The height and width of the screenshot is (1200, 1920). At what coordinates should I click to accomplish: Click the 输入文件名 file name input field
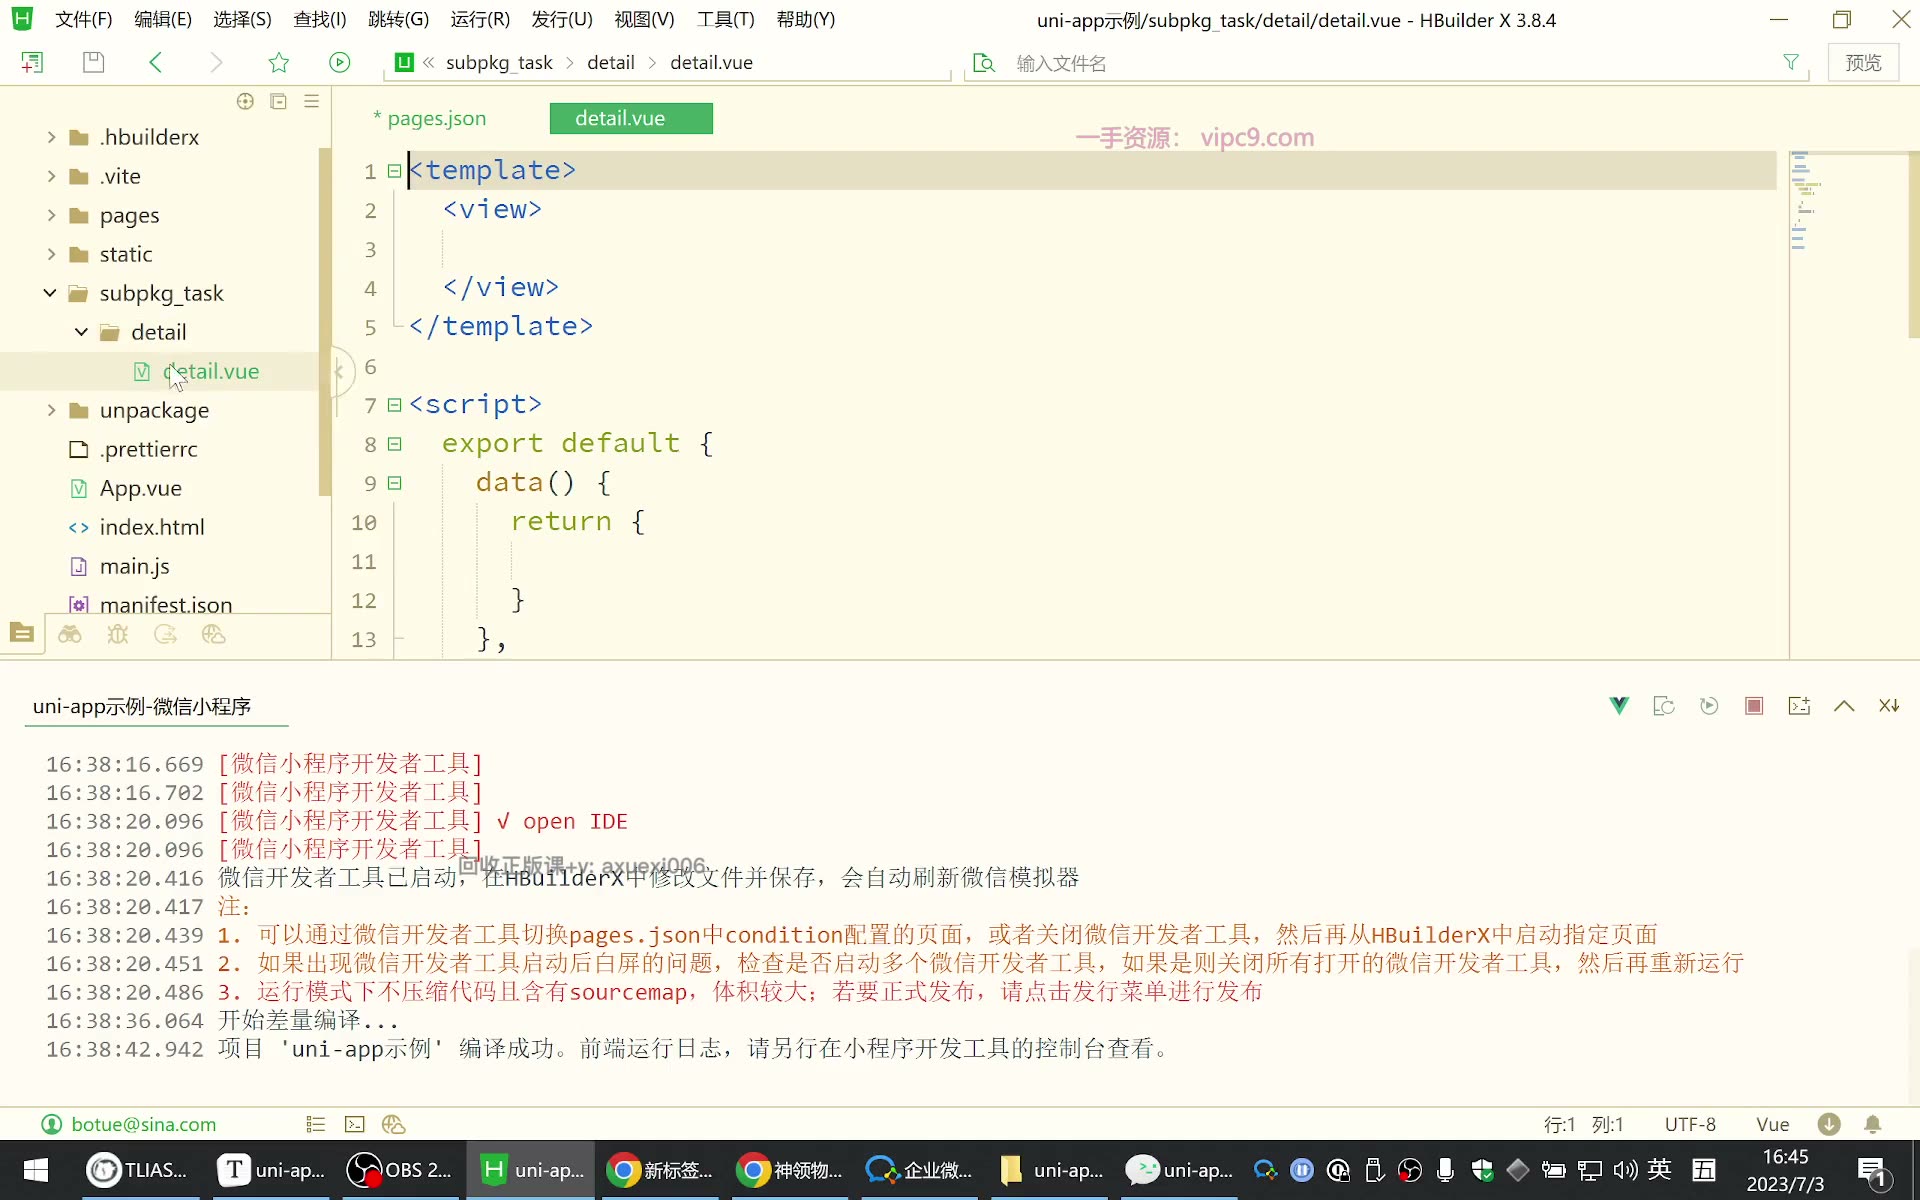click(1390, 63)
